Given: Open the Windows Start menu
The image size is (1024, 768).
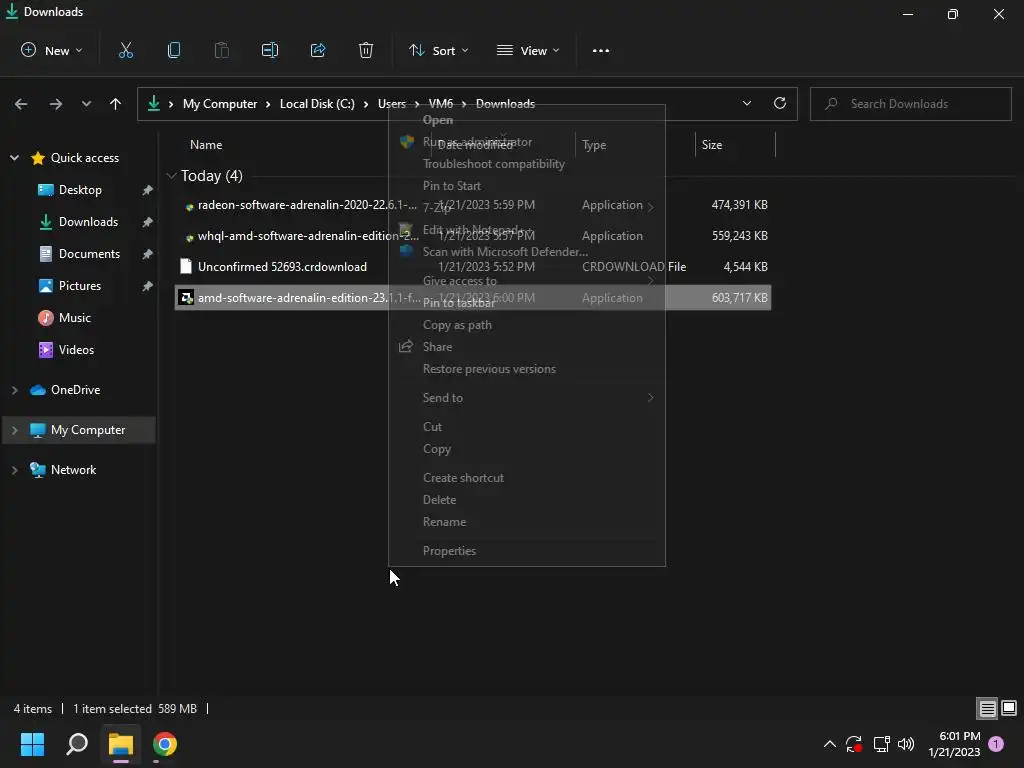Looking at the screenshot, I should [33, 744].
